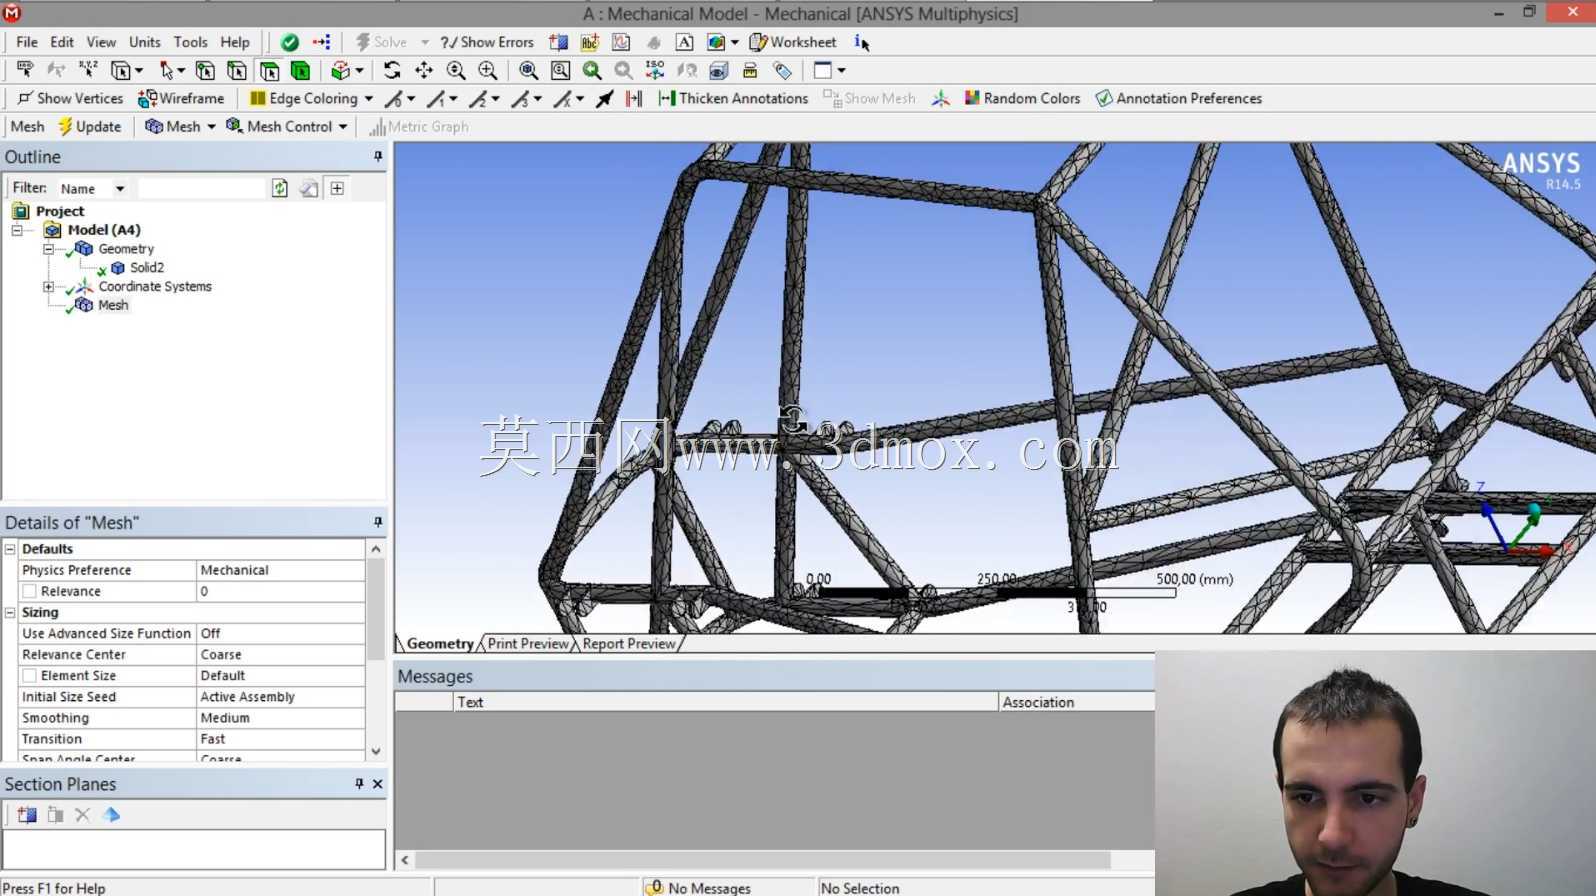Click the Refresh Search icon in Outline
The width and height of the screenshot is (1596, 896).
[x=280, y=188]
